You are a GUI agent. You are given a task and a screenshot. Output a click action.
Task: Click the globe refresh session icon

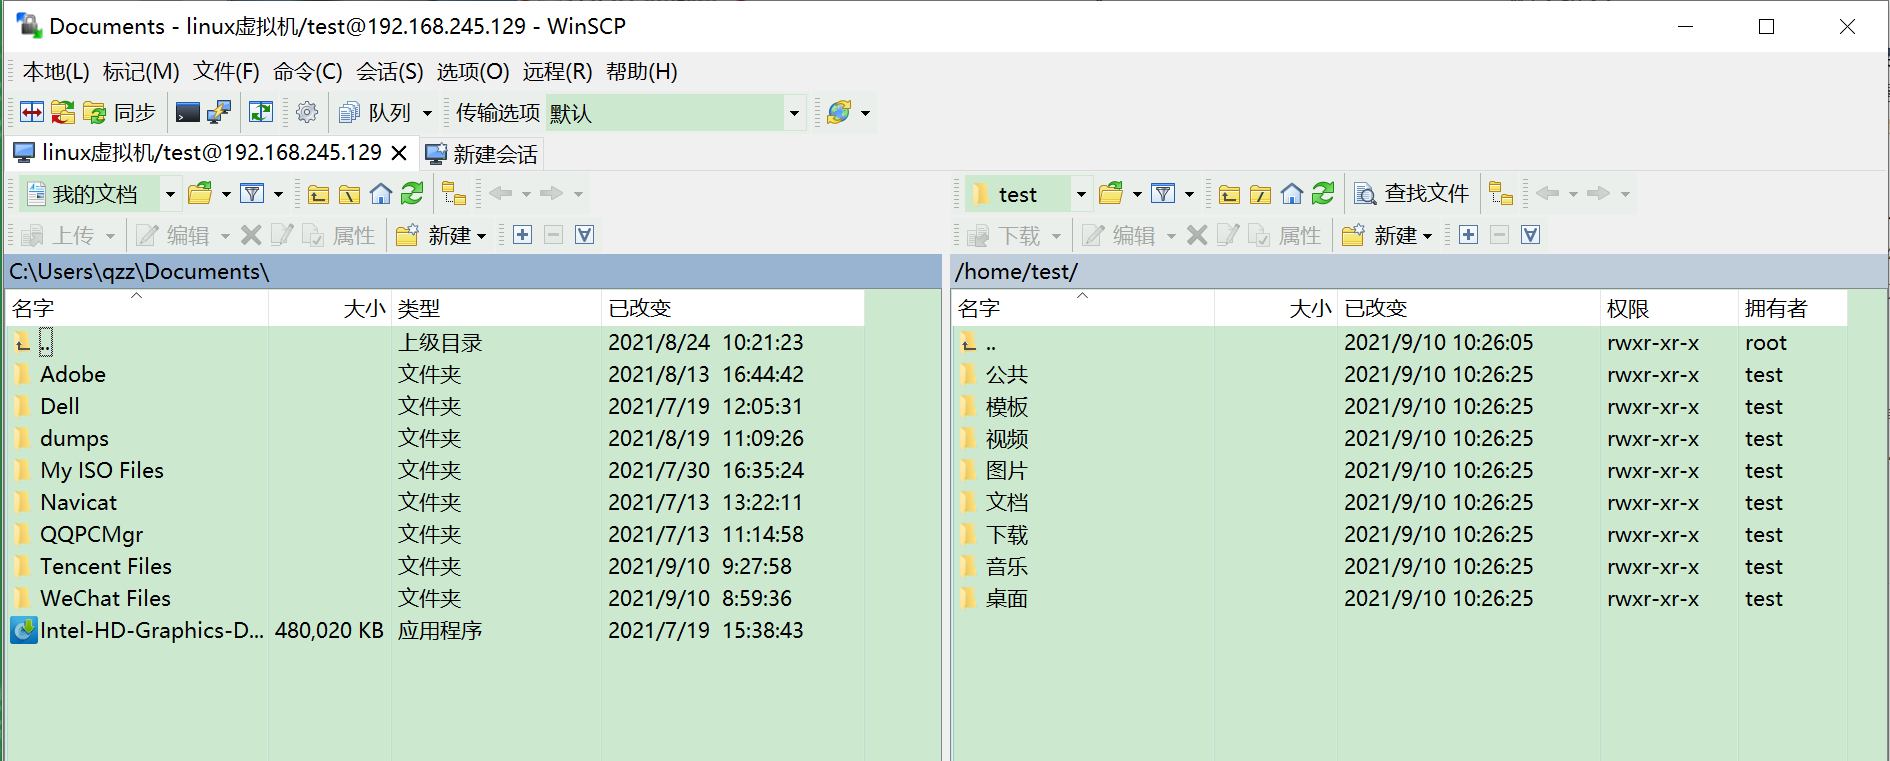(x=839, y=112)
